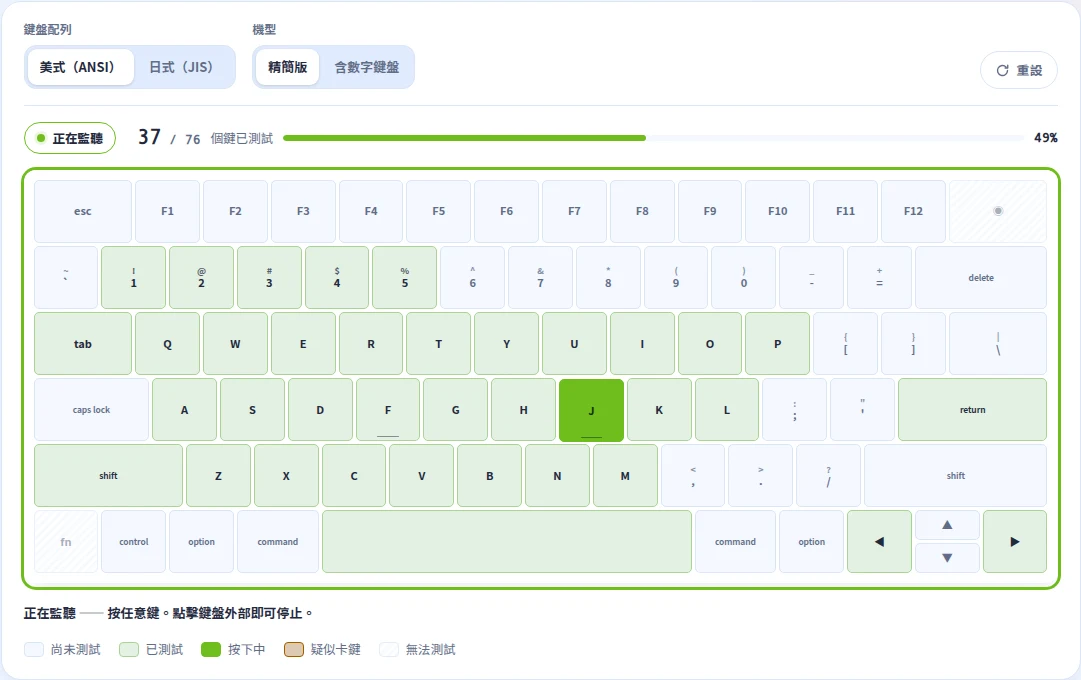
Task: Click the plus equals key
Action: click(x=879, y=277)
